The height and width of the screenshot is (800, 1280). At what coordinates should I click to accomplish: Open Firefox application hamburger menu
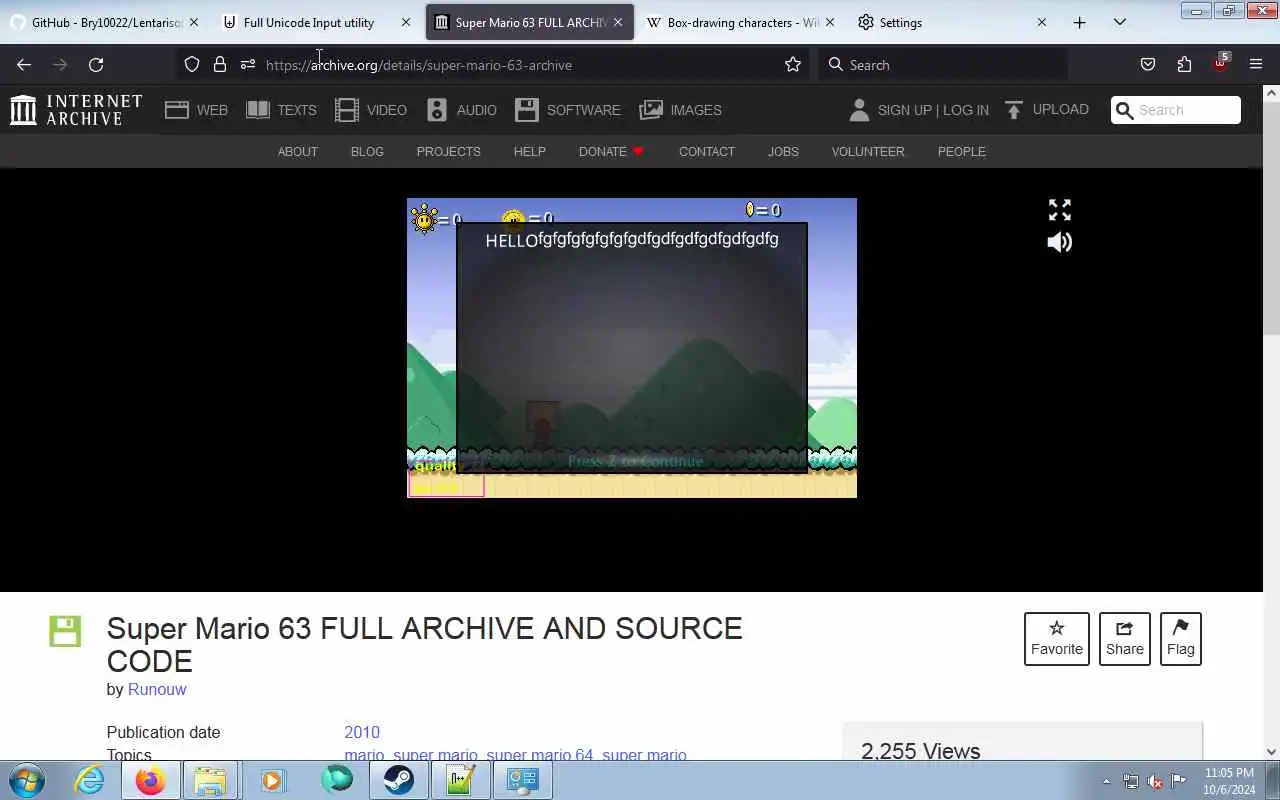[x=1256, y=65]
